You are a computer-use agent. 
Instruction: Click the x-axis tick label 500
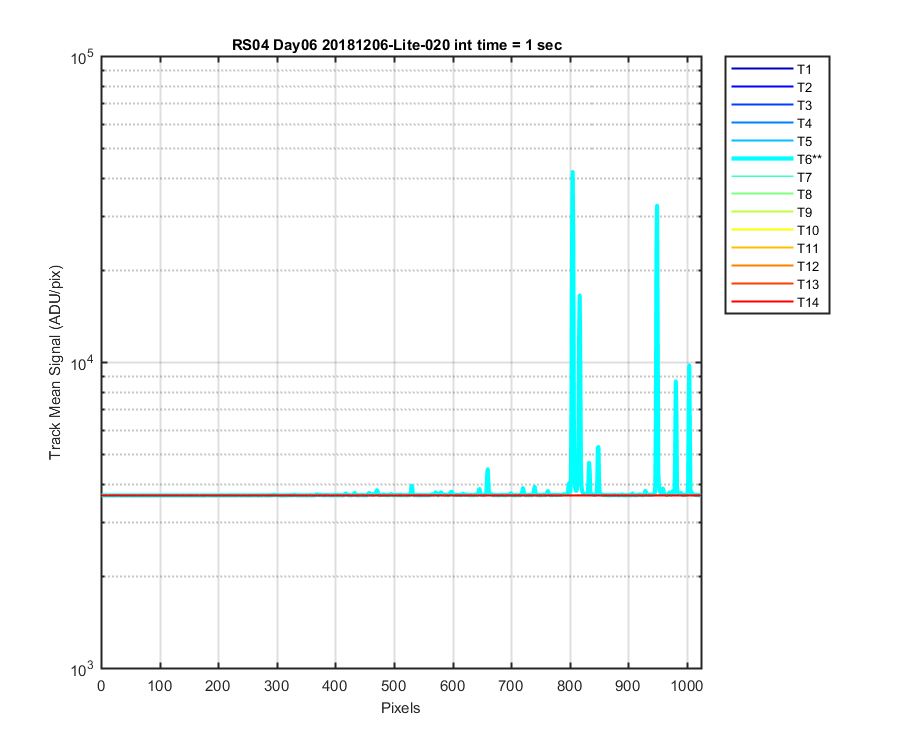[x=394, y=686]
